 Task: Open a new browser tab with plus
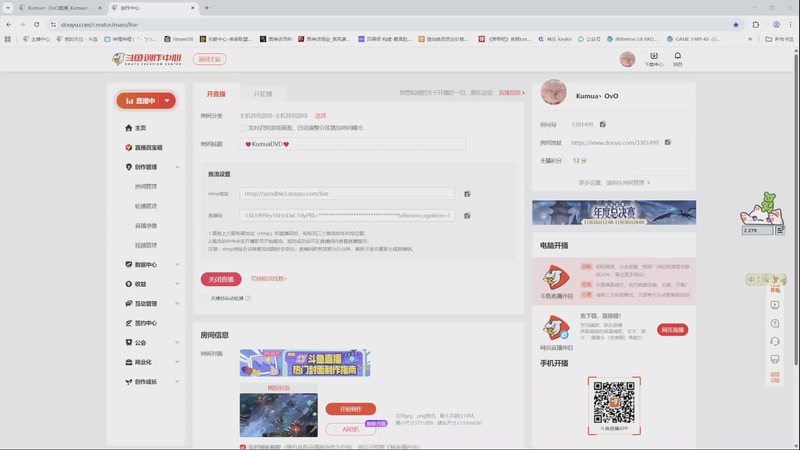point(207,8)
